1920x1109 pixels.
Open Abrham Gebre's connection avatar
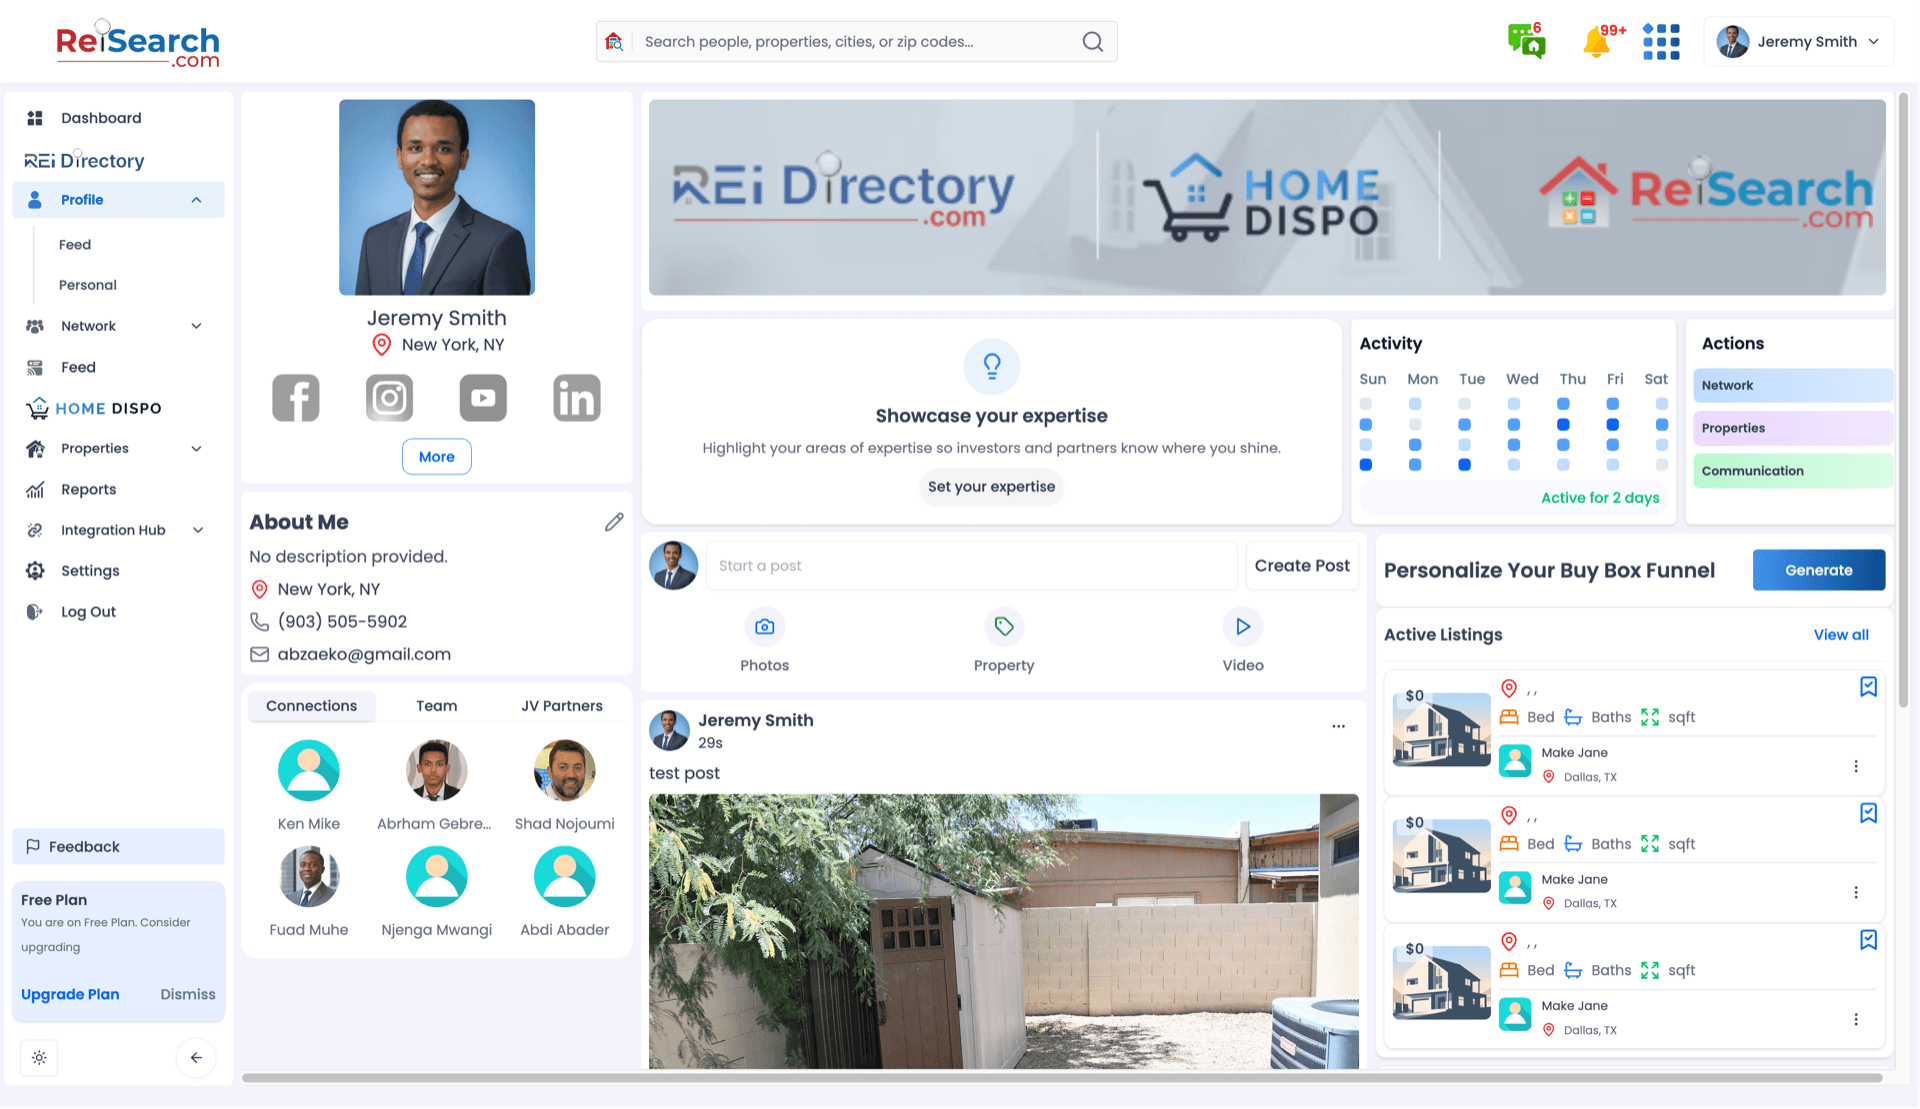[x=436, y=771]
